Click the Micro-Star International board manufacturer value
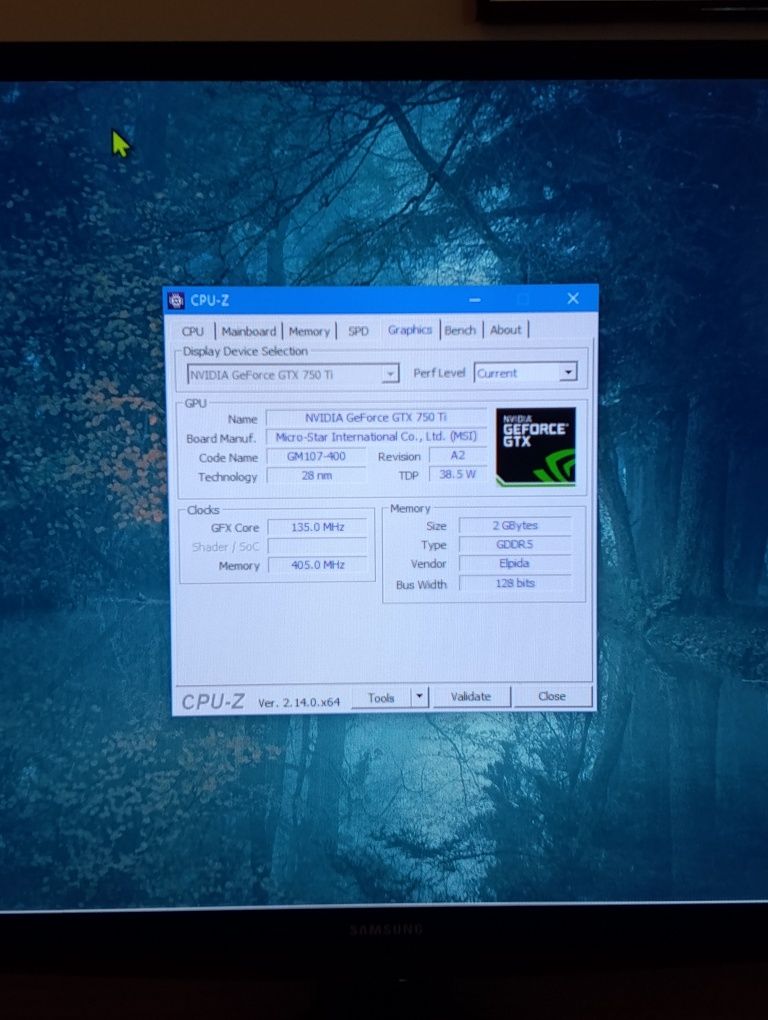The image size is (768, 1020). pos(376,436)
